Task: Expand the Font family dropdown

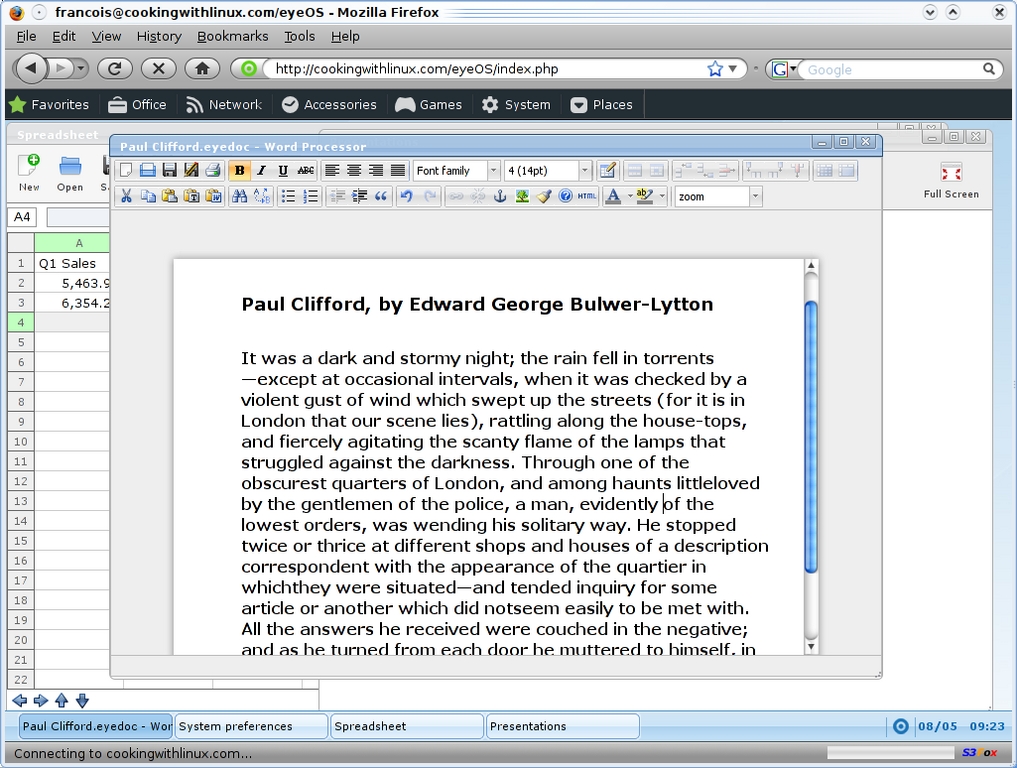Action: pos(492,171)
